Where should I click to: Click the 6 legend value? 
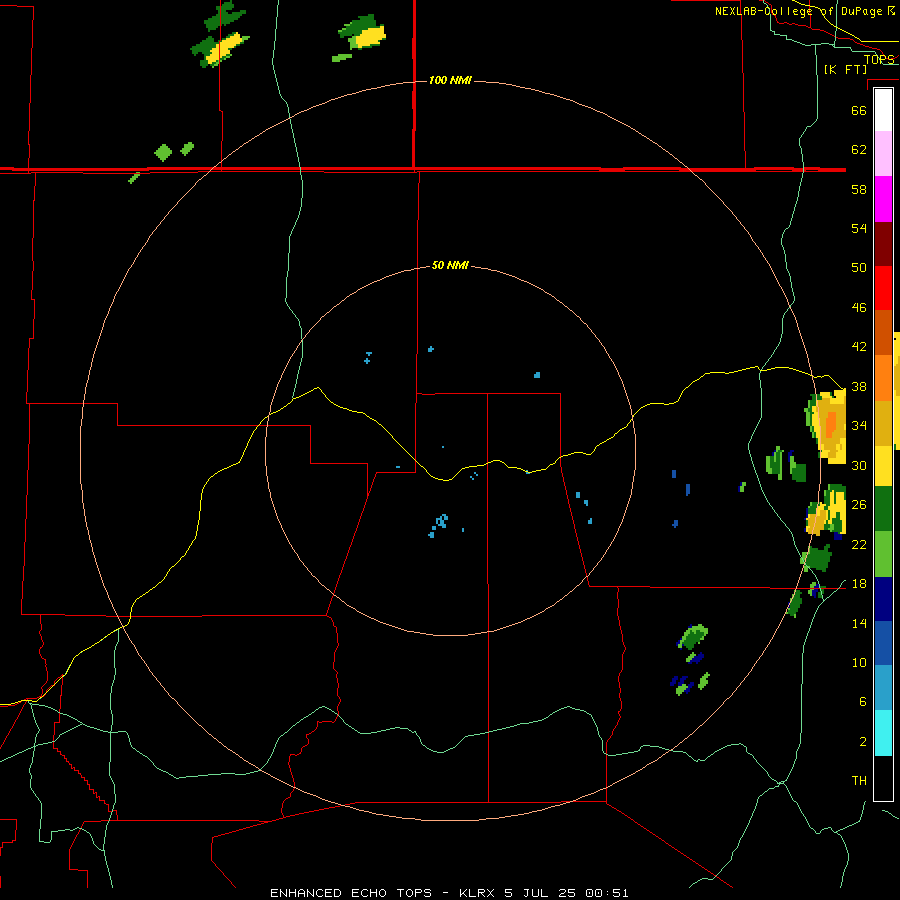(x=863, y=701)
